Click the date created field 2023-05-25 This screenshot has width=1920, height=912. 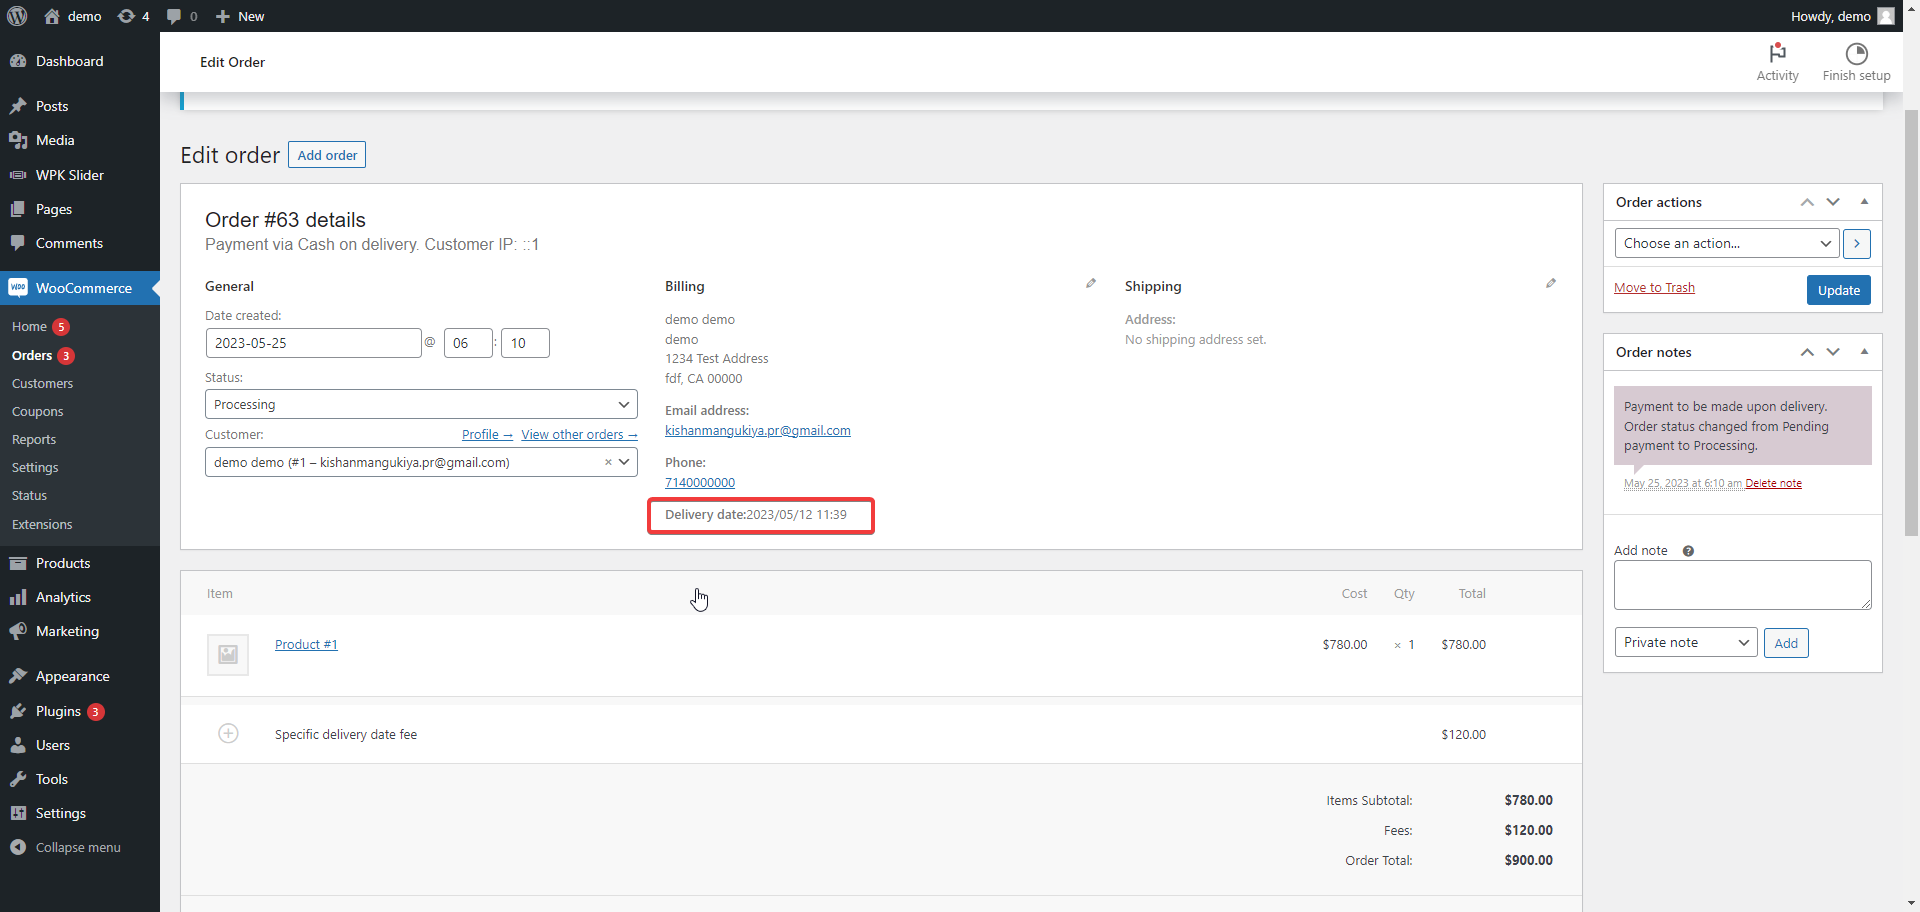coord(313,343)
